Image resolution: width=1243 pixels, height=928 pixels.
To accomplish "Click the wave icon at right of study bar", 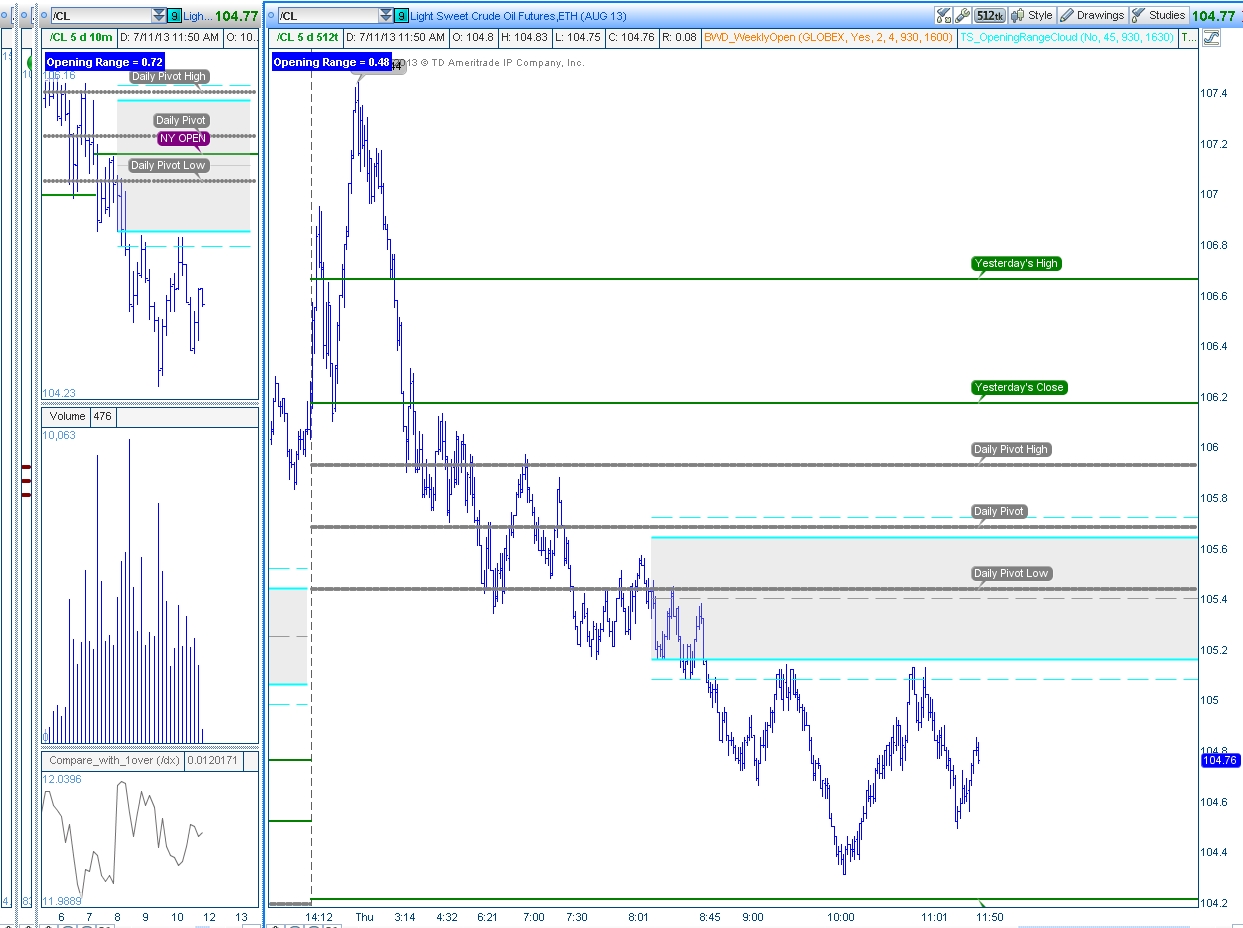I will (x=1212, y=38).
